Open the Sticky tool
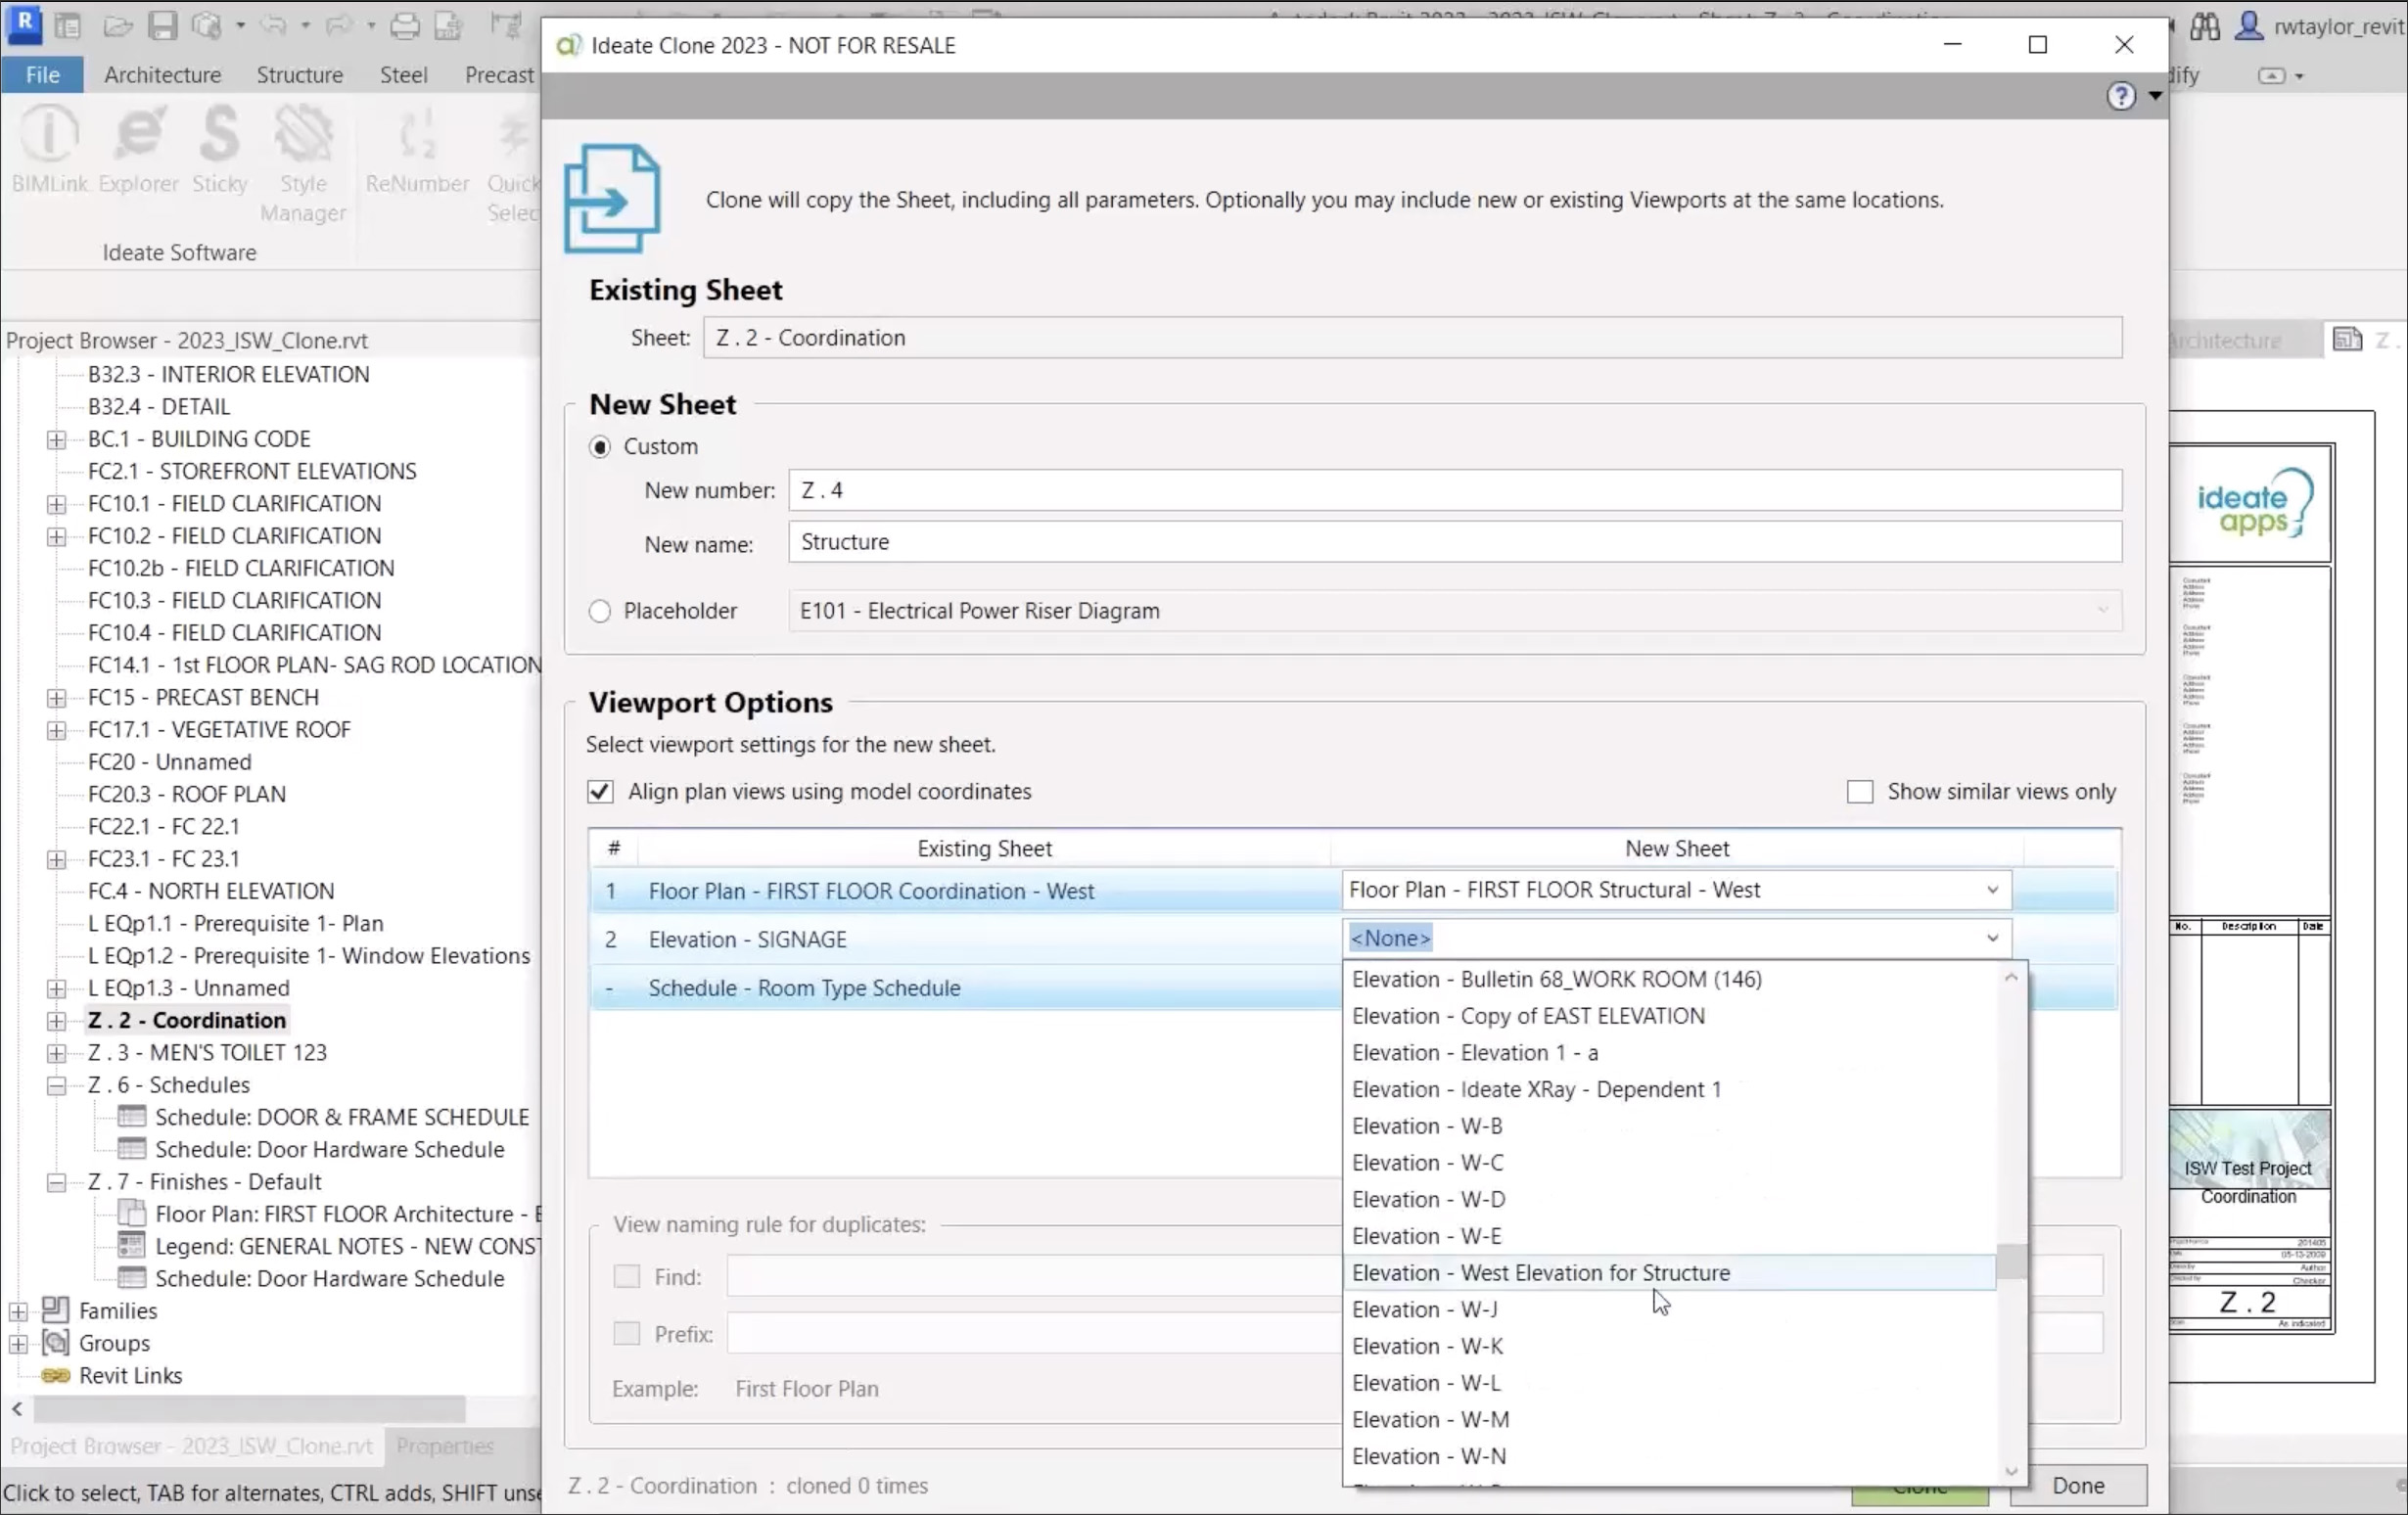The width and height of the screenshot is (2408, 1515). tap(219, 150)
